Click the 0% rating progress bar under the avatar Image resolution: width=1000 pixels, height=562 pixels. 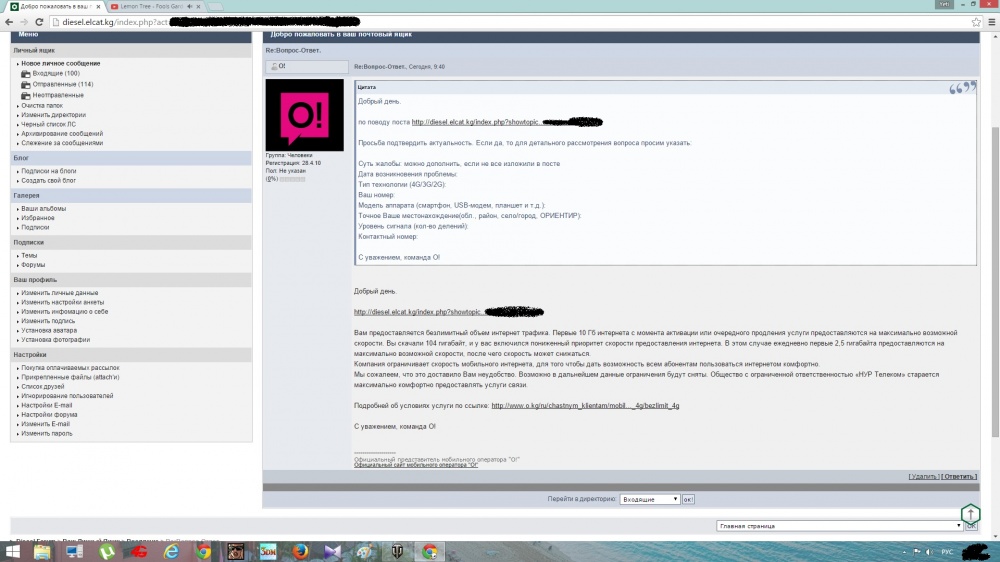point(292,179)
